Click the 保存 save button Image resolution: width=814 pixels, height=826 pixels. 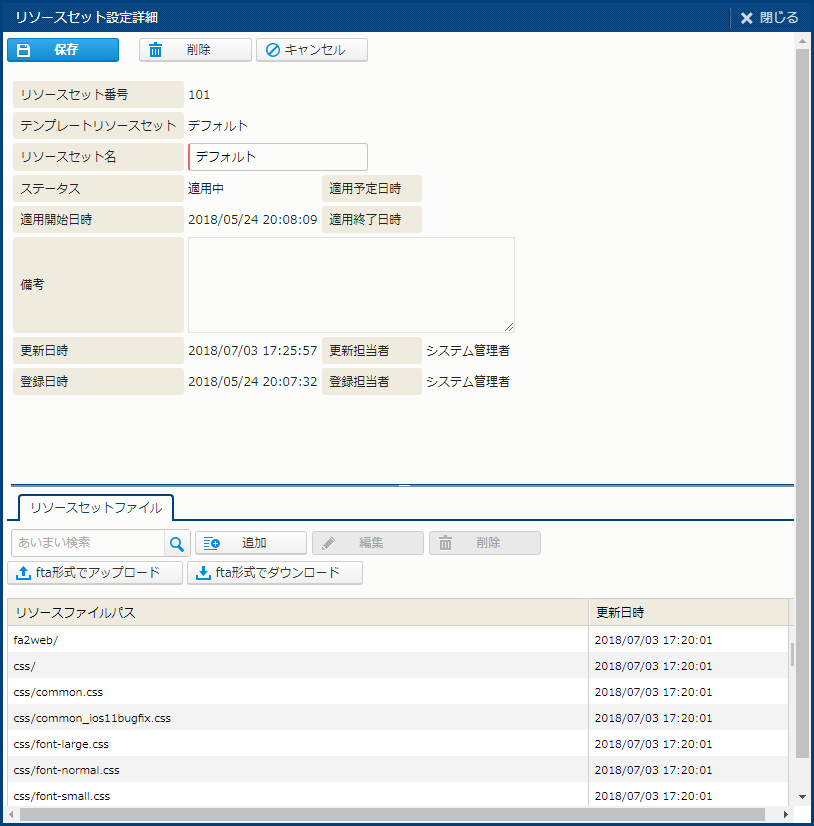[63, 50]
